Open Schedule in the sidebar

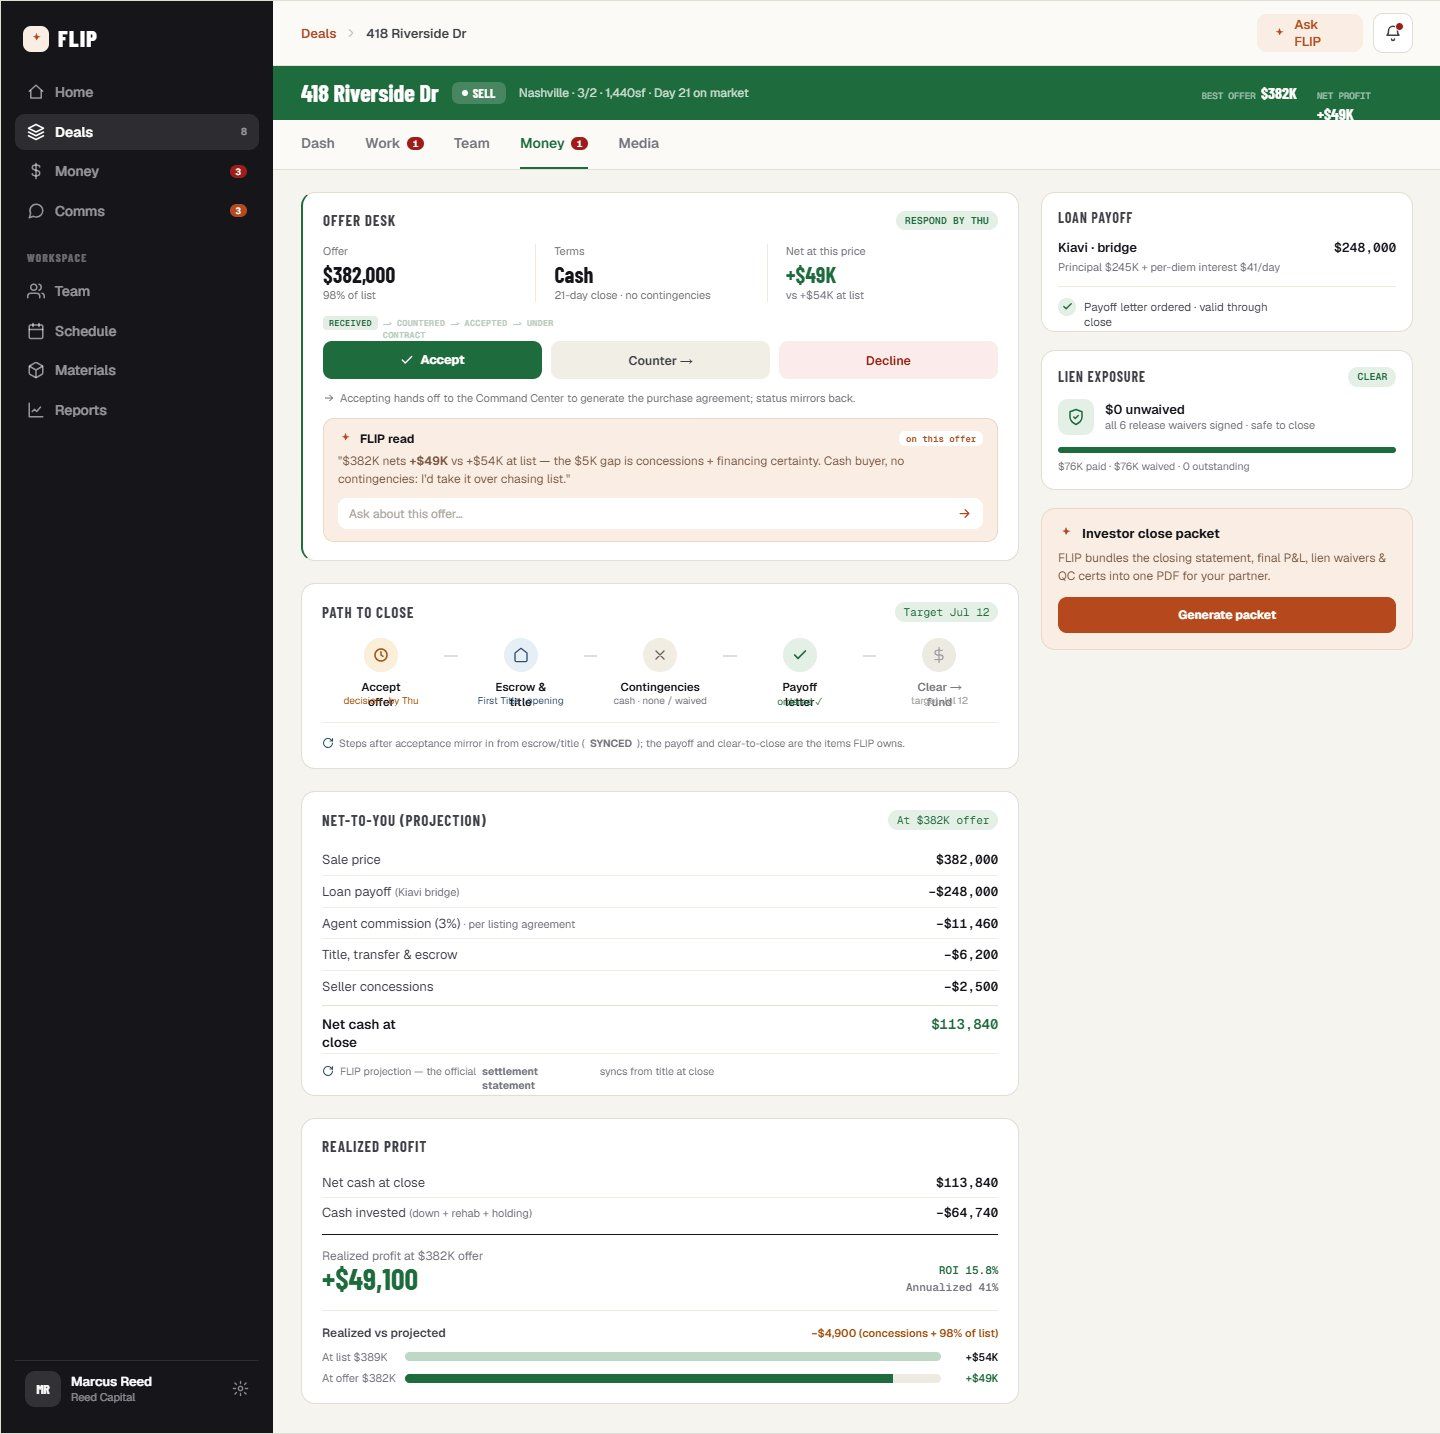tap(137, 331)
